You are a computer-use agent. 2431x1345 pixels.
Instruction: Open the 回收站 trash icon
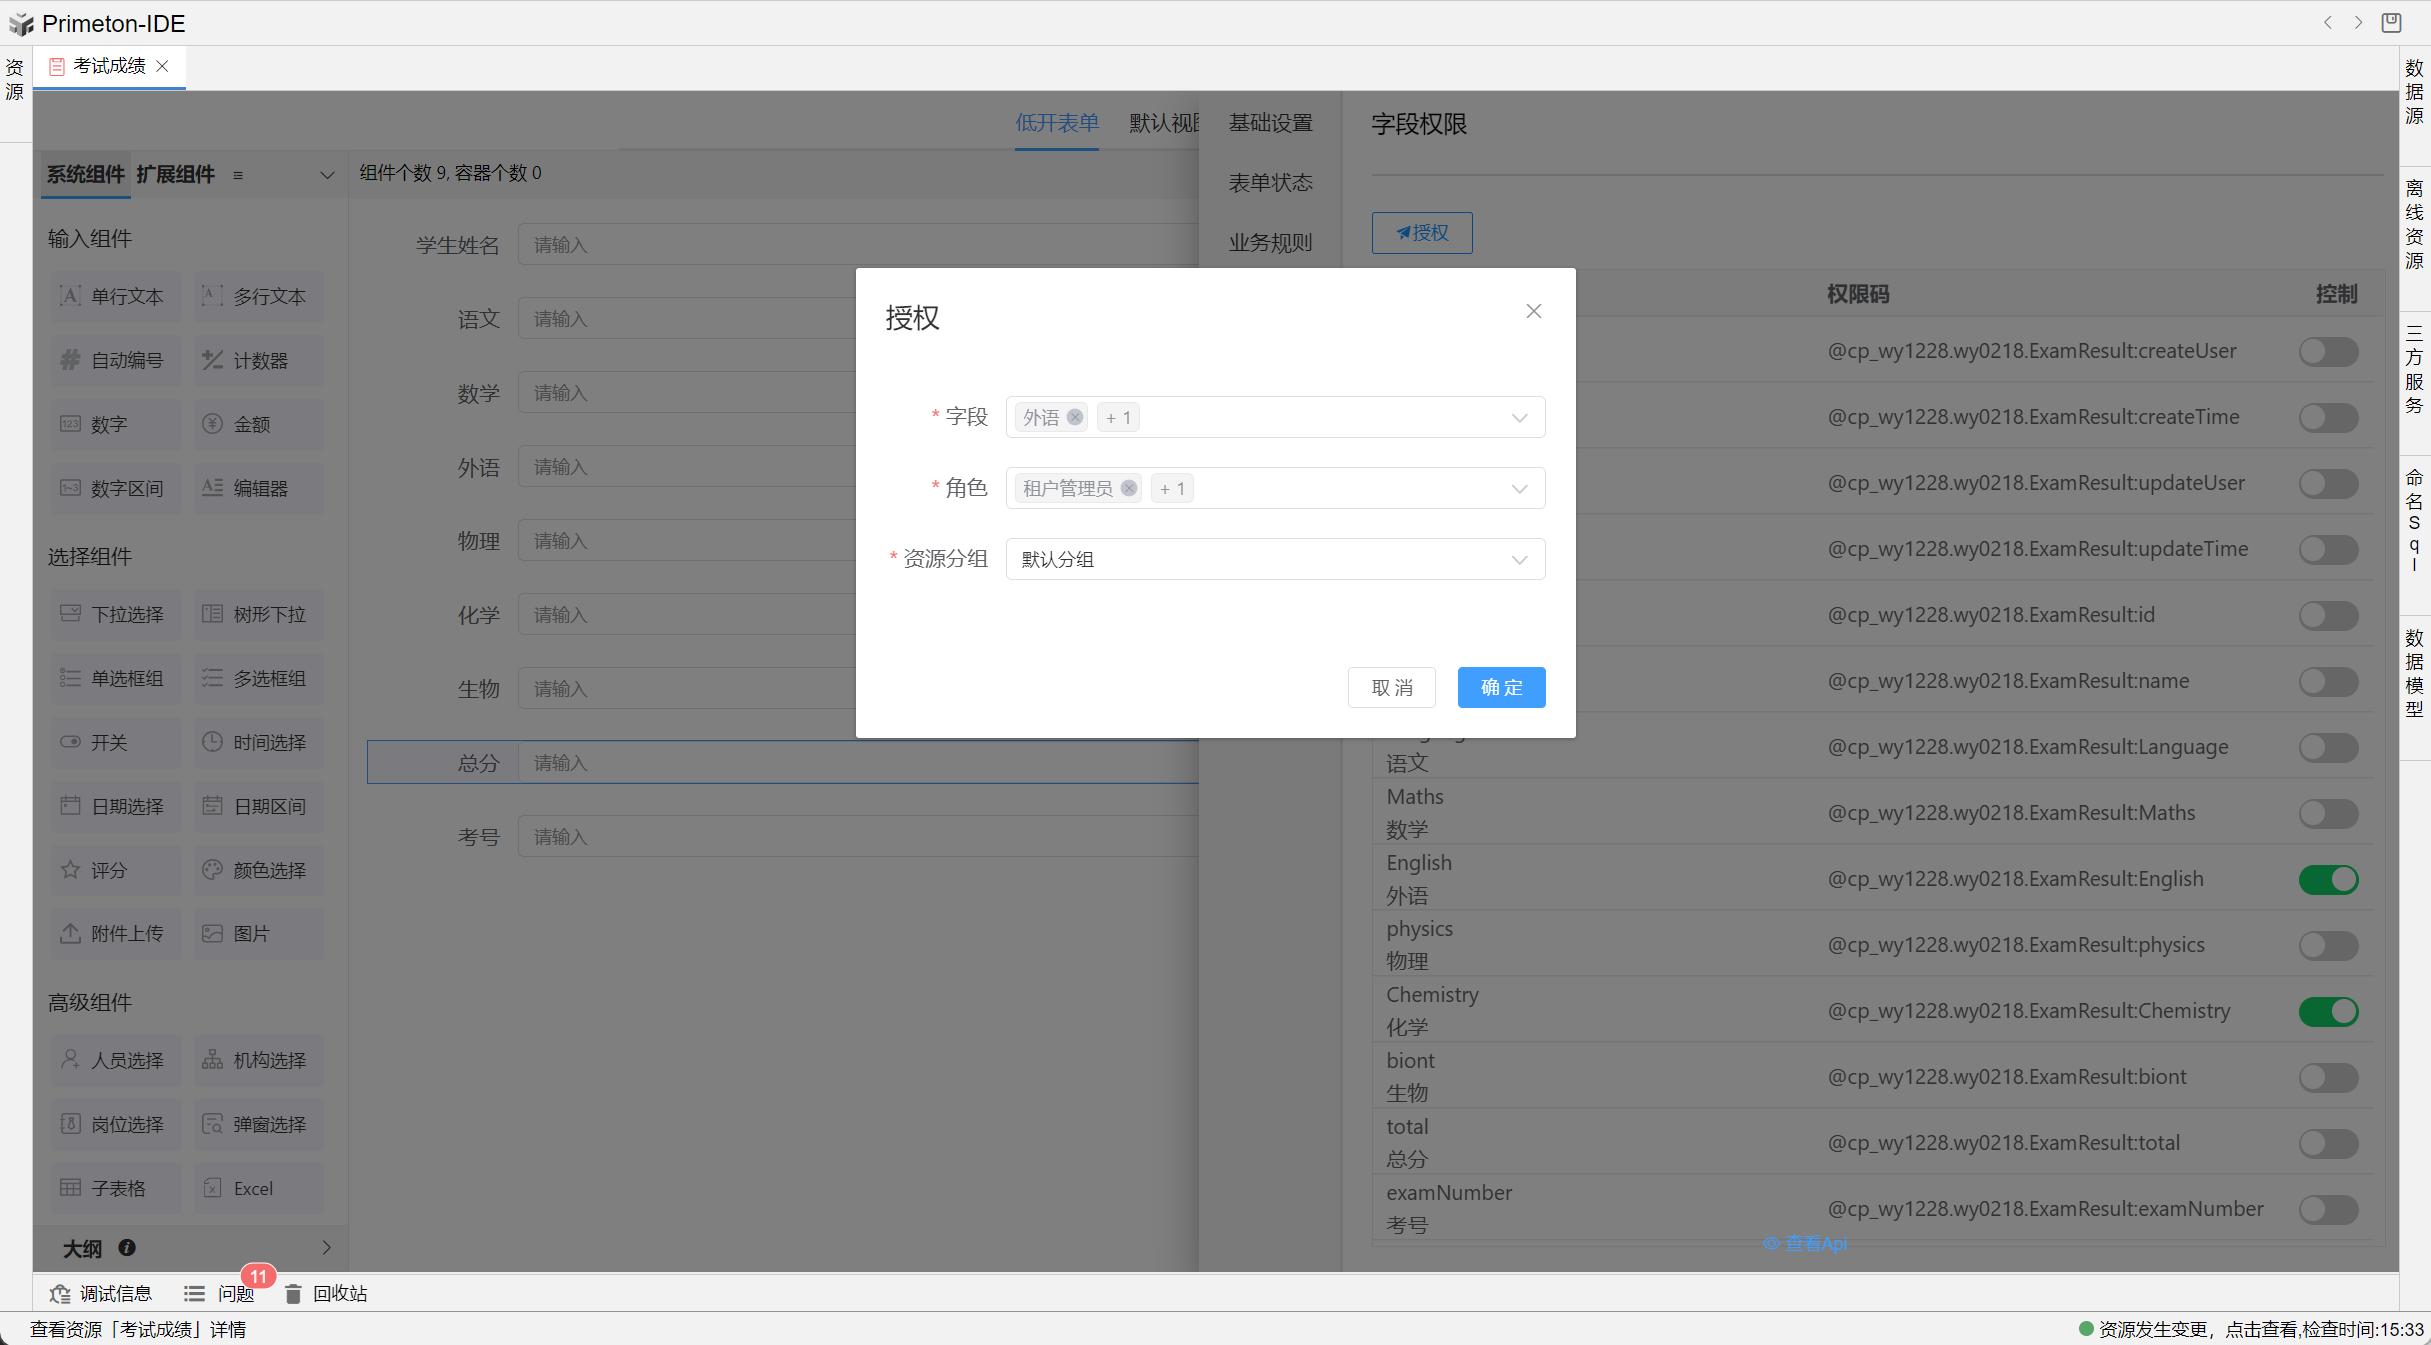pos(293,1294)
